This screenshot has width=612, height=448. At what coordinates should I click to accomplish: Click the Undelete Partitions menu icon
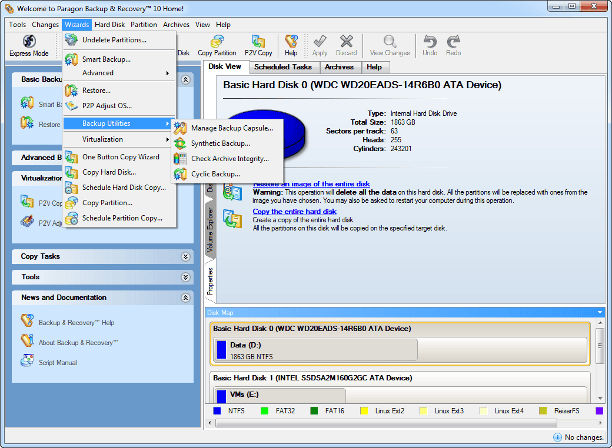pyautogui.click(x=71, y=40)
